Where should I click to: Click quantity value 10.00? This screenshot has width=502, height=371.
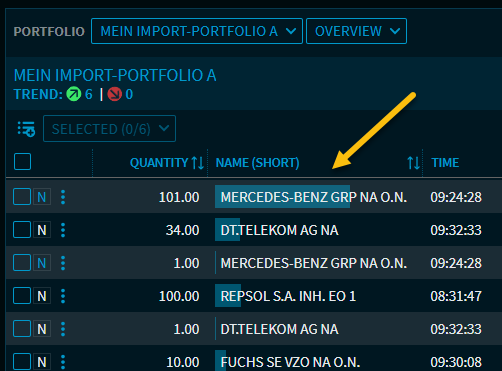coord(183,362)
